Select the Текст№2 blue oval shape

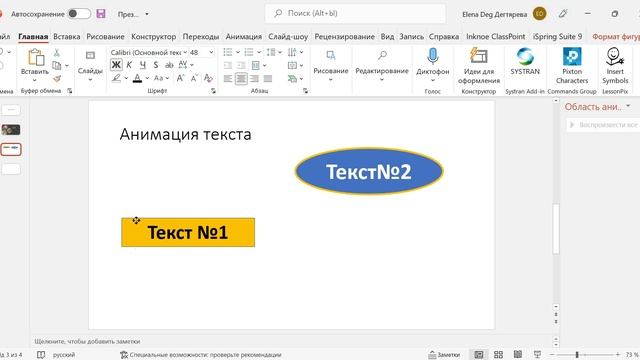coord(369,171)
